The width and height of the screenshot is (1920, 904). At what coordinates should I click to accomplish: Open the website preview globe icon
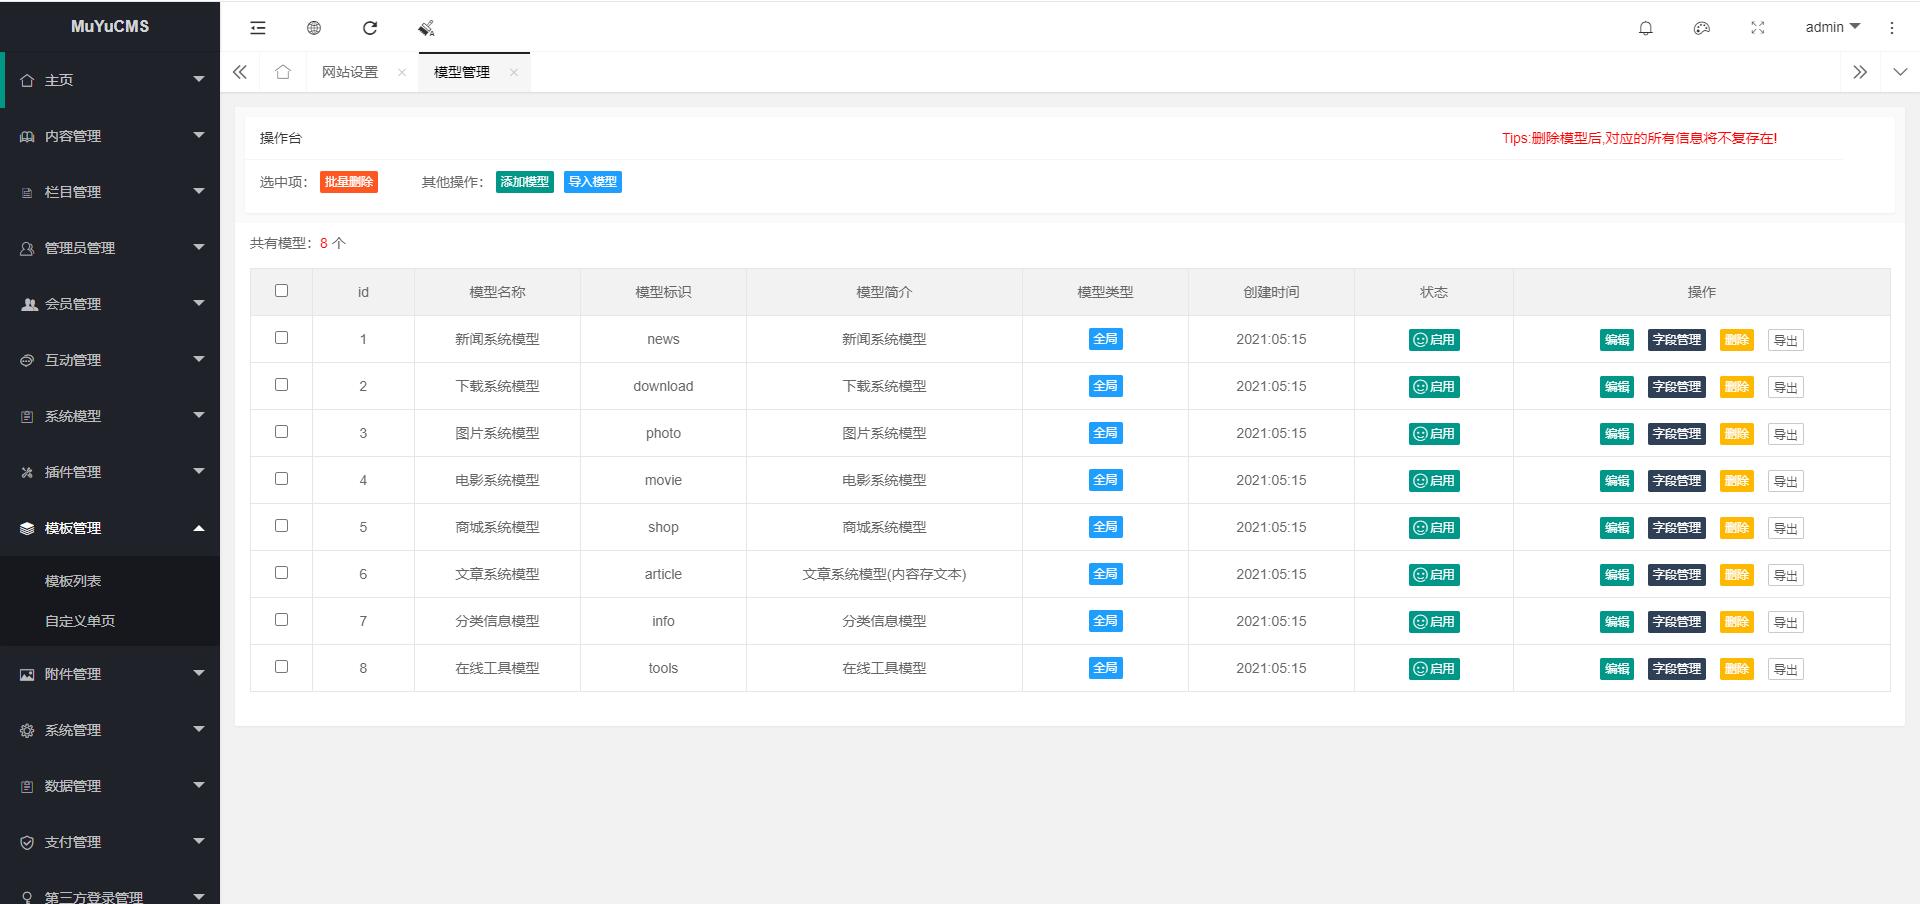tap(313, 28)
